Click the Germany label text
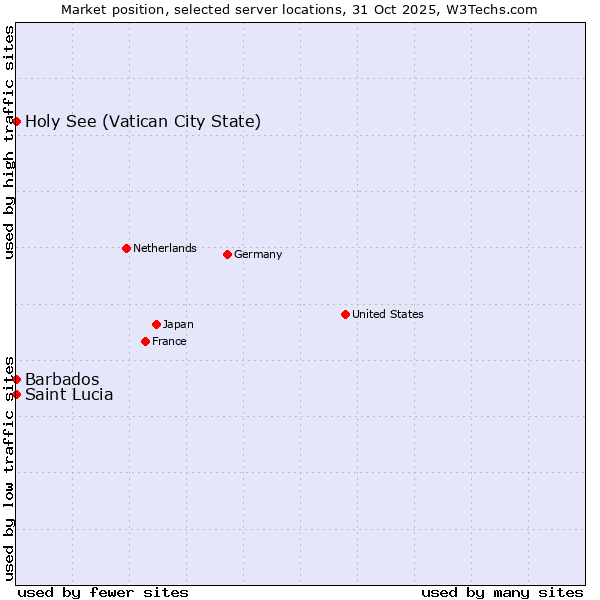600x600 pixels. tap(258, 254)
